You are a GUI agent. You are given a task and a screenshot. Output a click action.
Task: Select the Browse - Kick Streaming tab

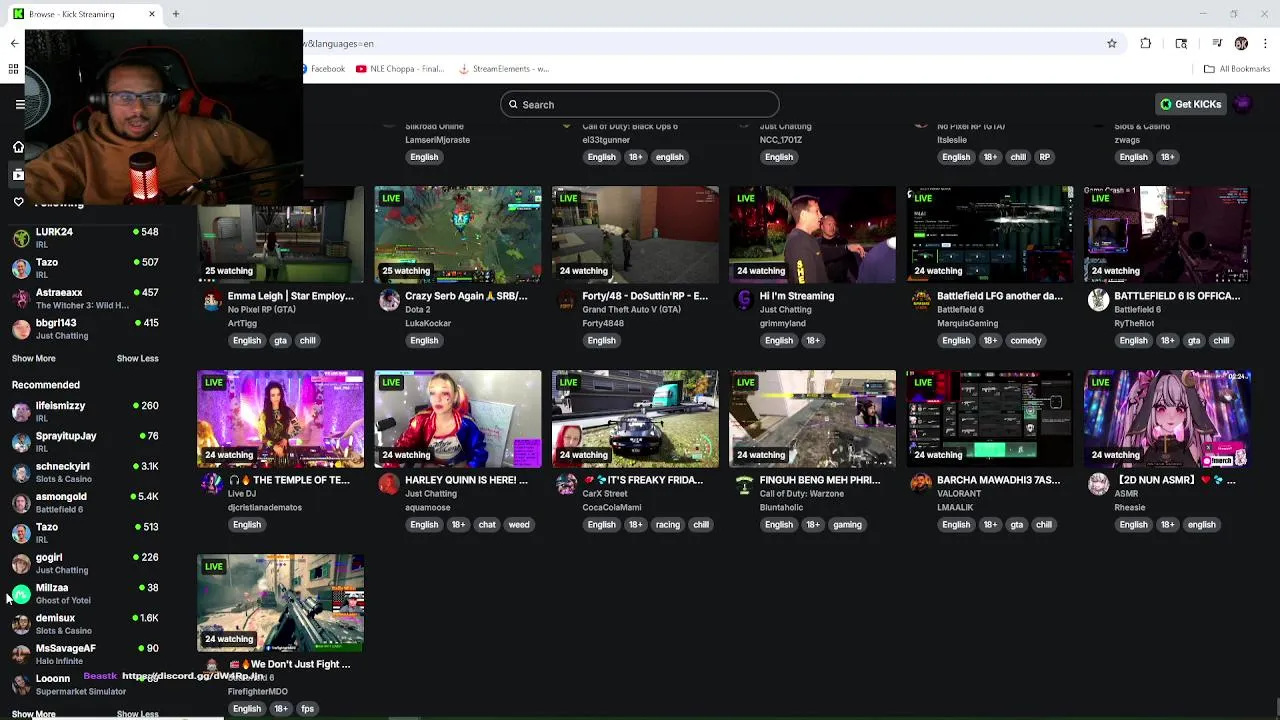click(x=85, y=14)
